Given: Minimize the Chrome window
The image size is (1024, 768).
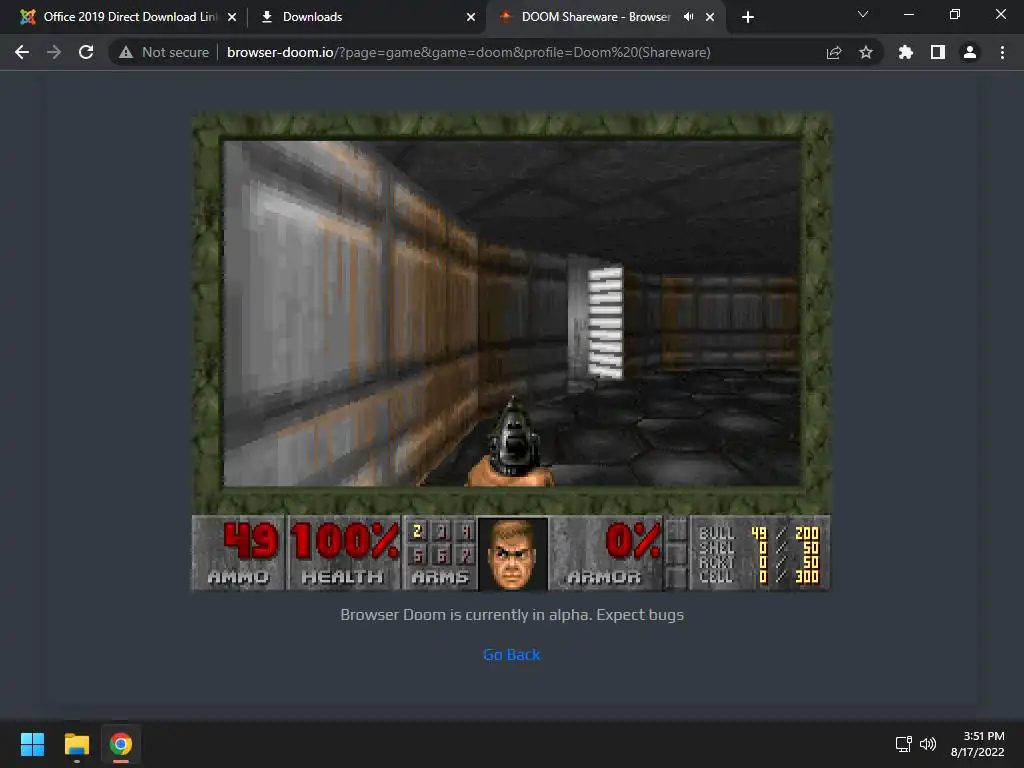Looking at the screenshot, I should [x=908, y=14].
